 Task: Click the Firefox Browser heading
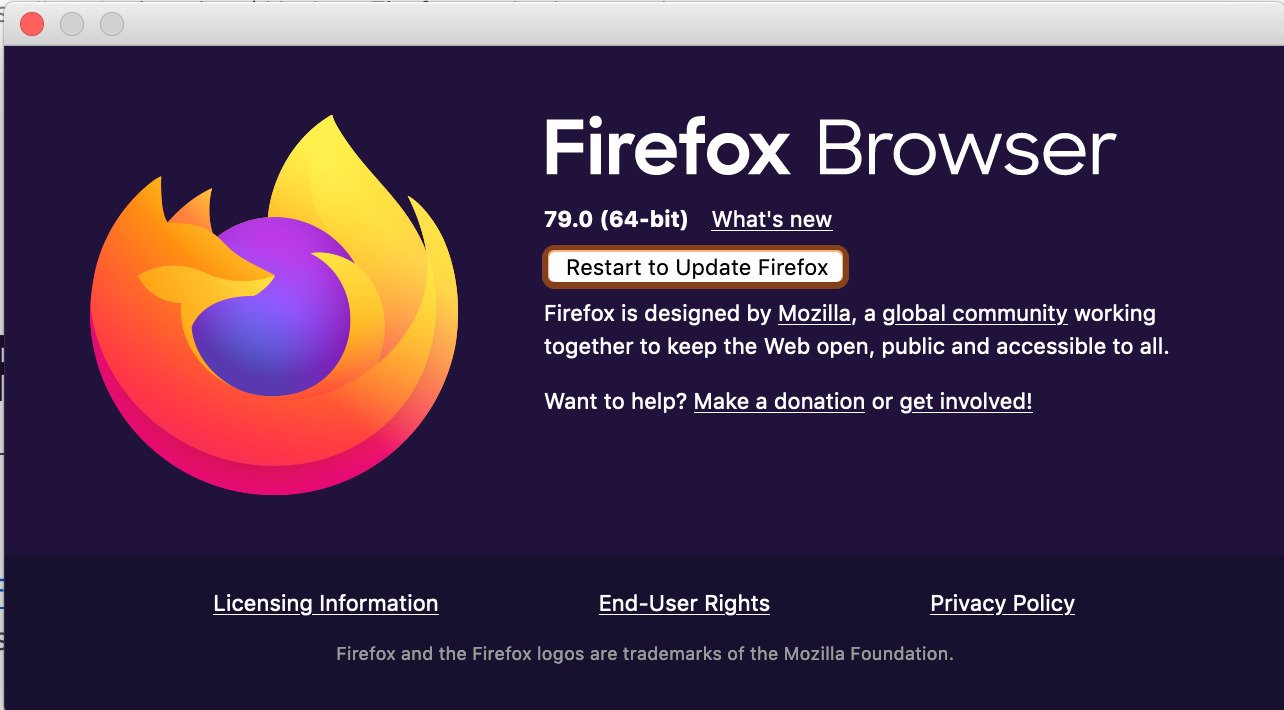tap(830, 148)
